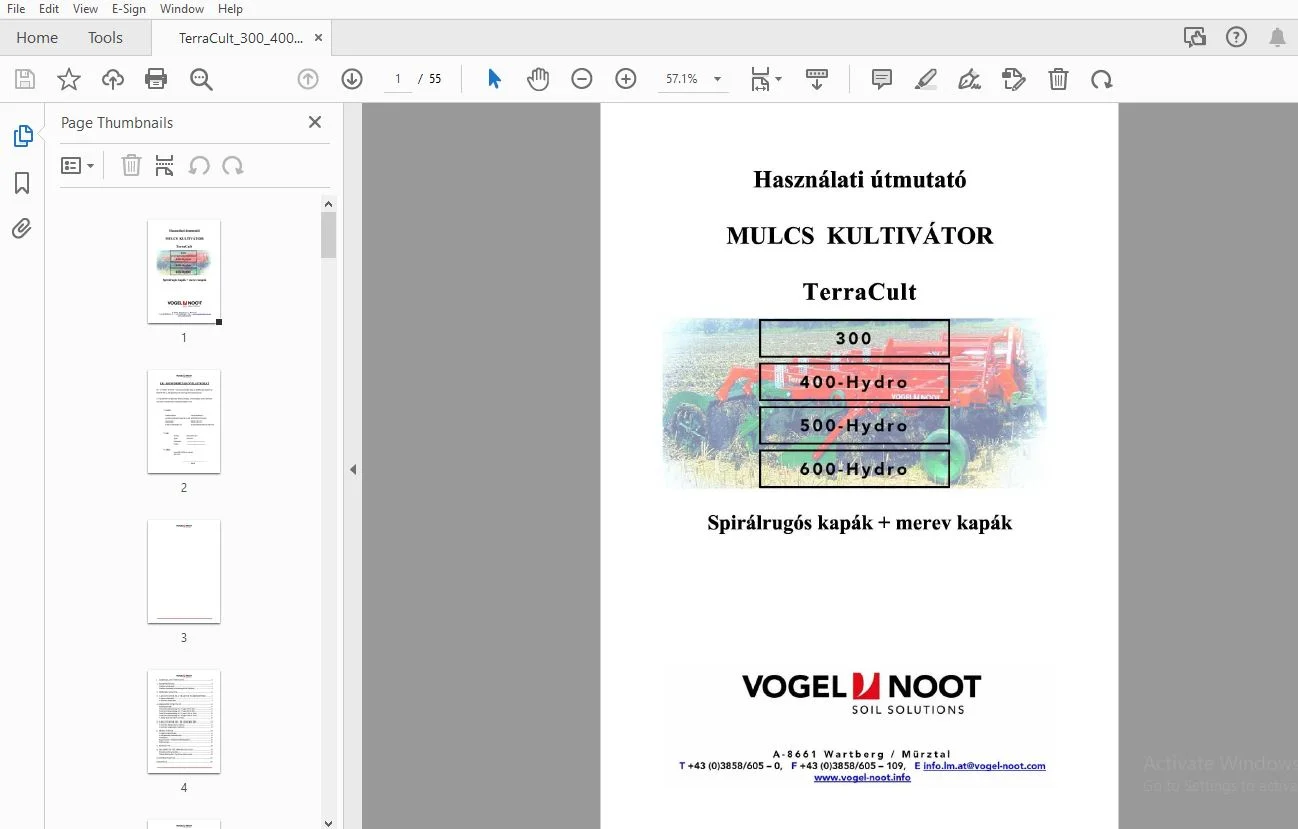The width and height of the screenshot is (1298, 829).
Task: Switch to the Tools tab
Action: (105, 38)
